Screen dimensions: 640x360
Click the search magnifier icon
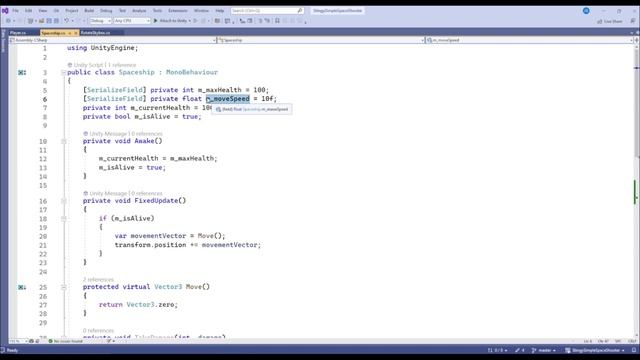pyautogui.click(x=300, y=11)
